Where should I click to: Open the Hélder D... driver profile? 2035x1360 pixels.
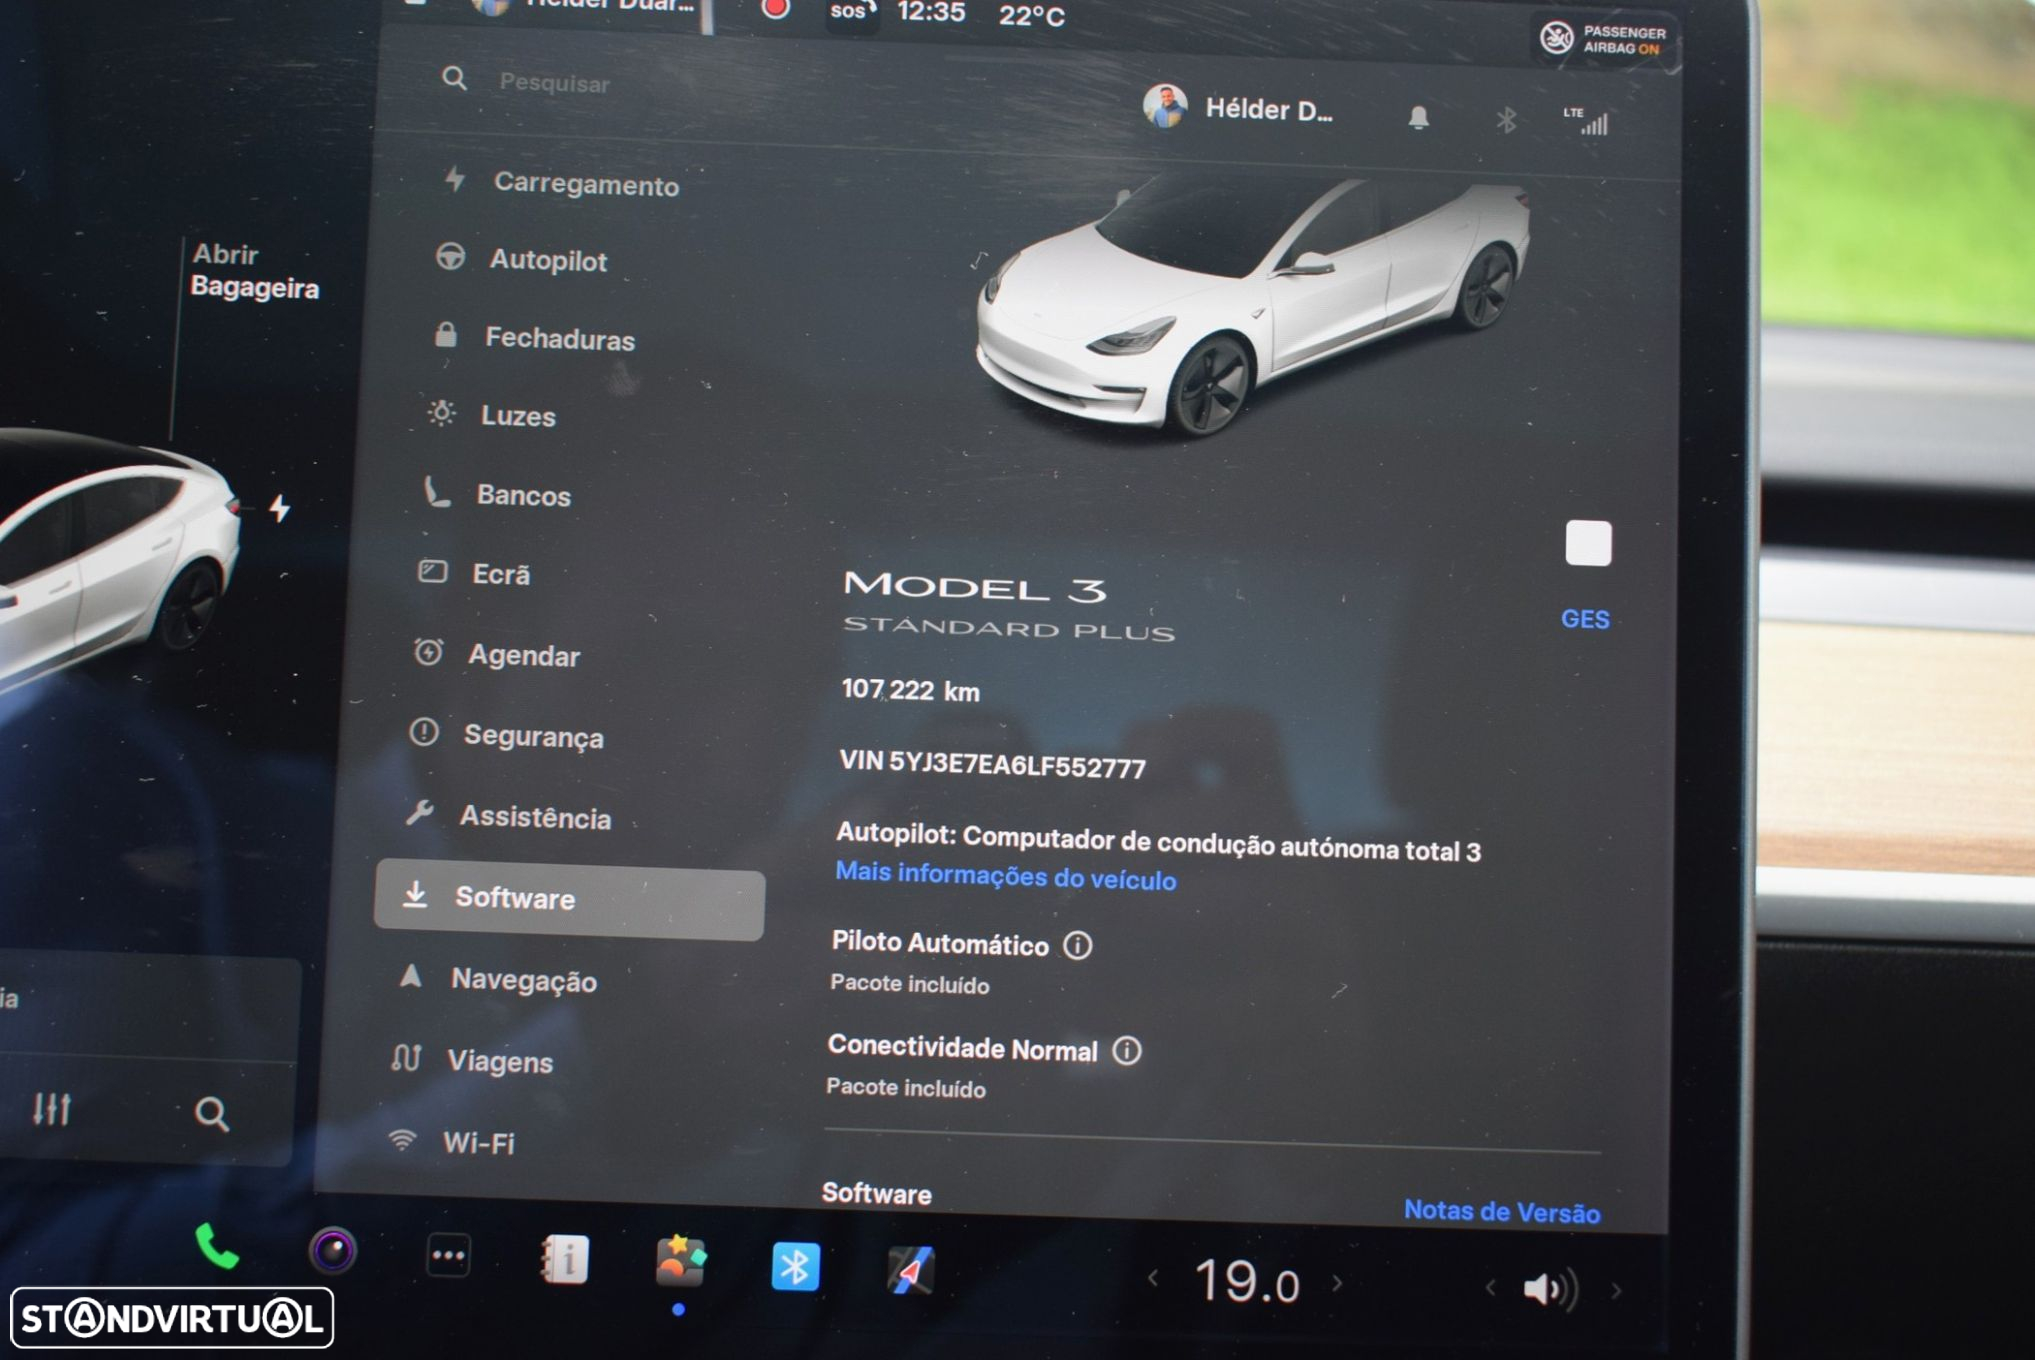coord(1239,108)
